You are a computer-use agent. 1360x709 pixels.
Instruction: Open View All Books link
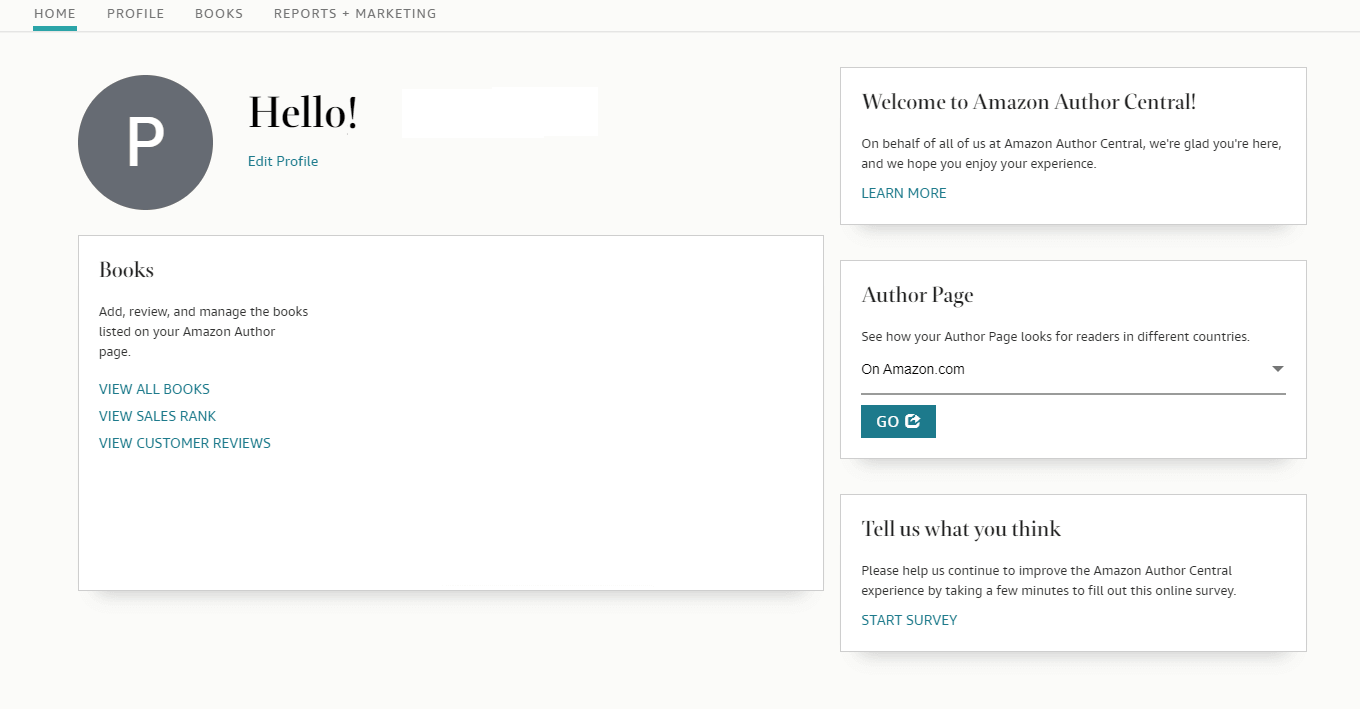(x=154, y=389)
